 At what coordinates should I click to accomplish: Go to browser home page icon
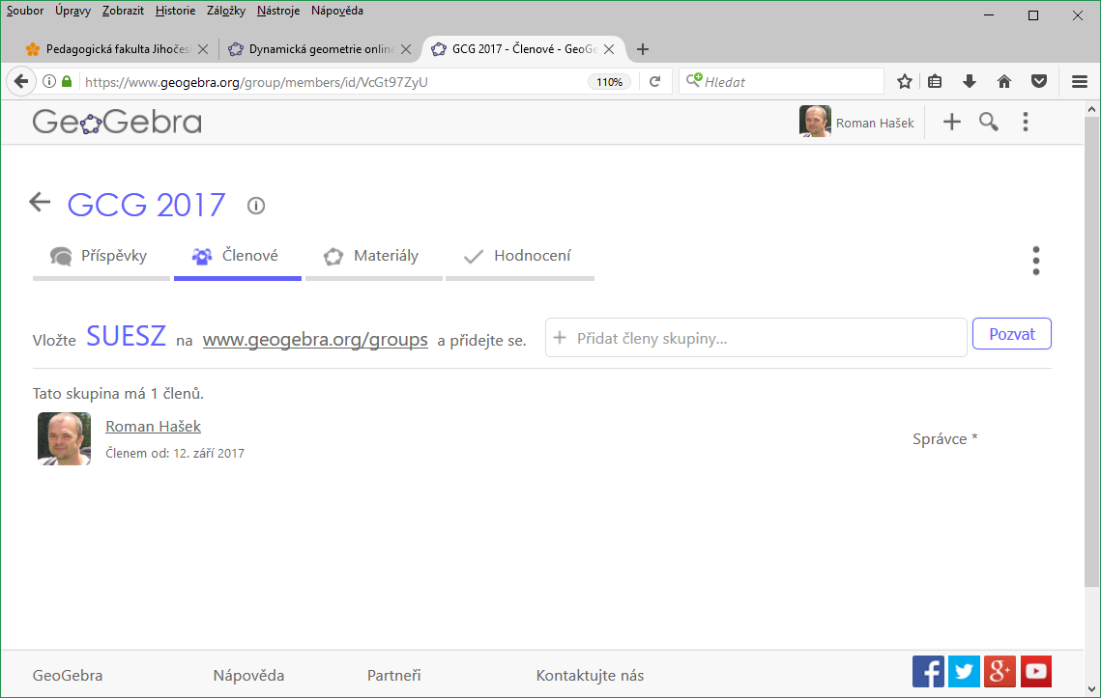point(1004,81)
